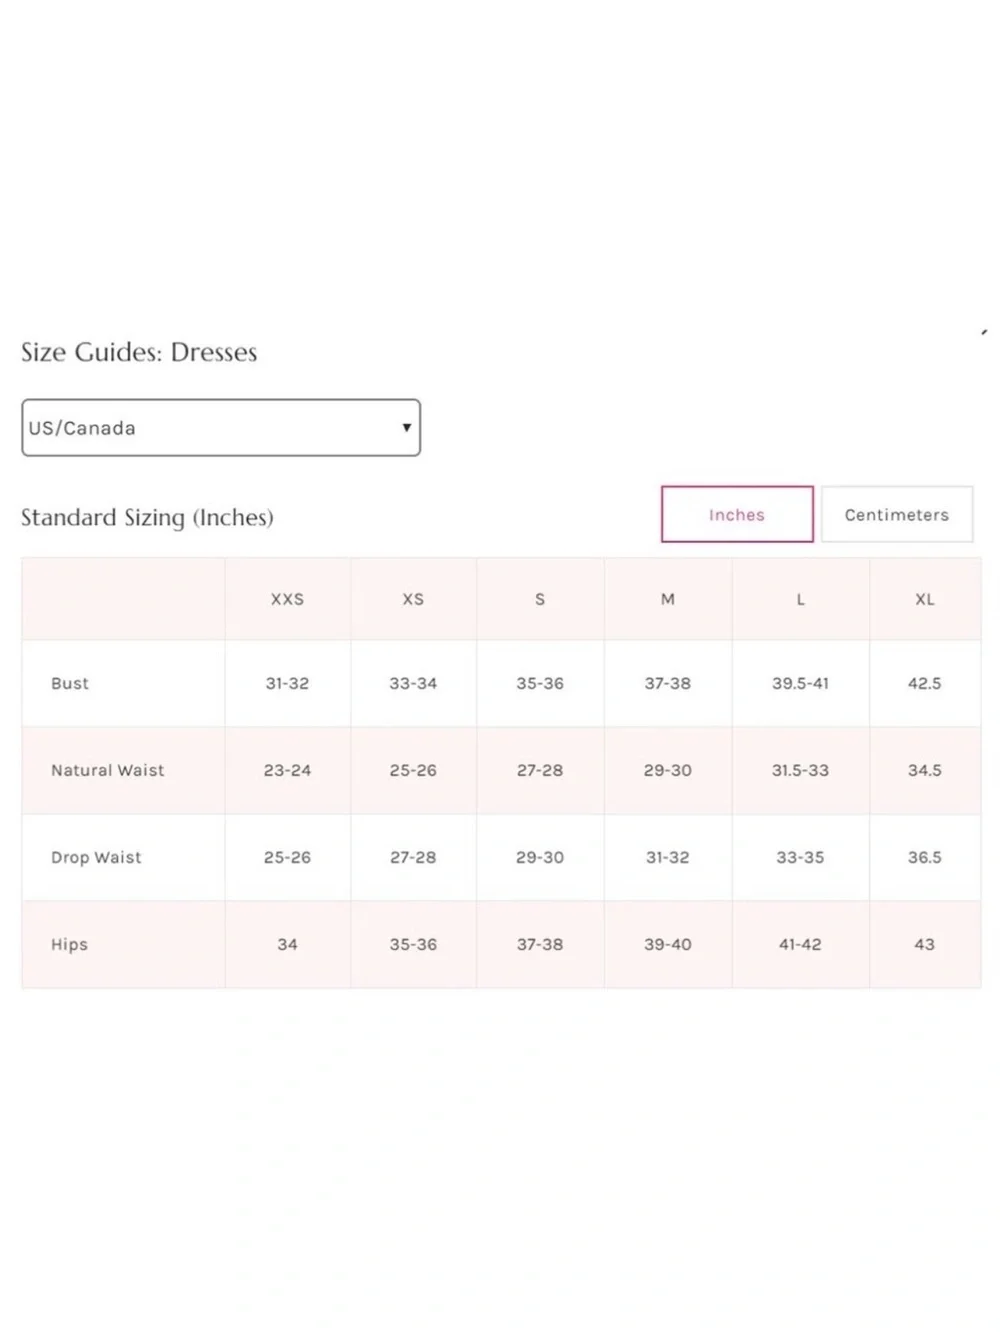The image size is (1000, 1333).
Task: Select the M size column header
Action: [668, 600]
